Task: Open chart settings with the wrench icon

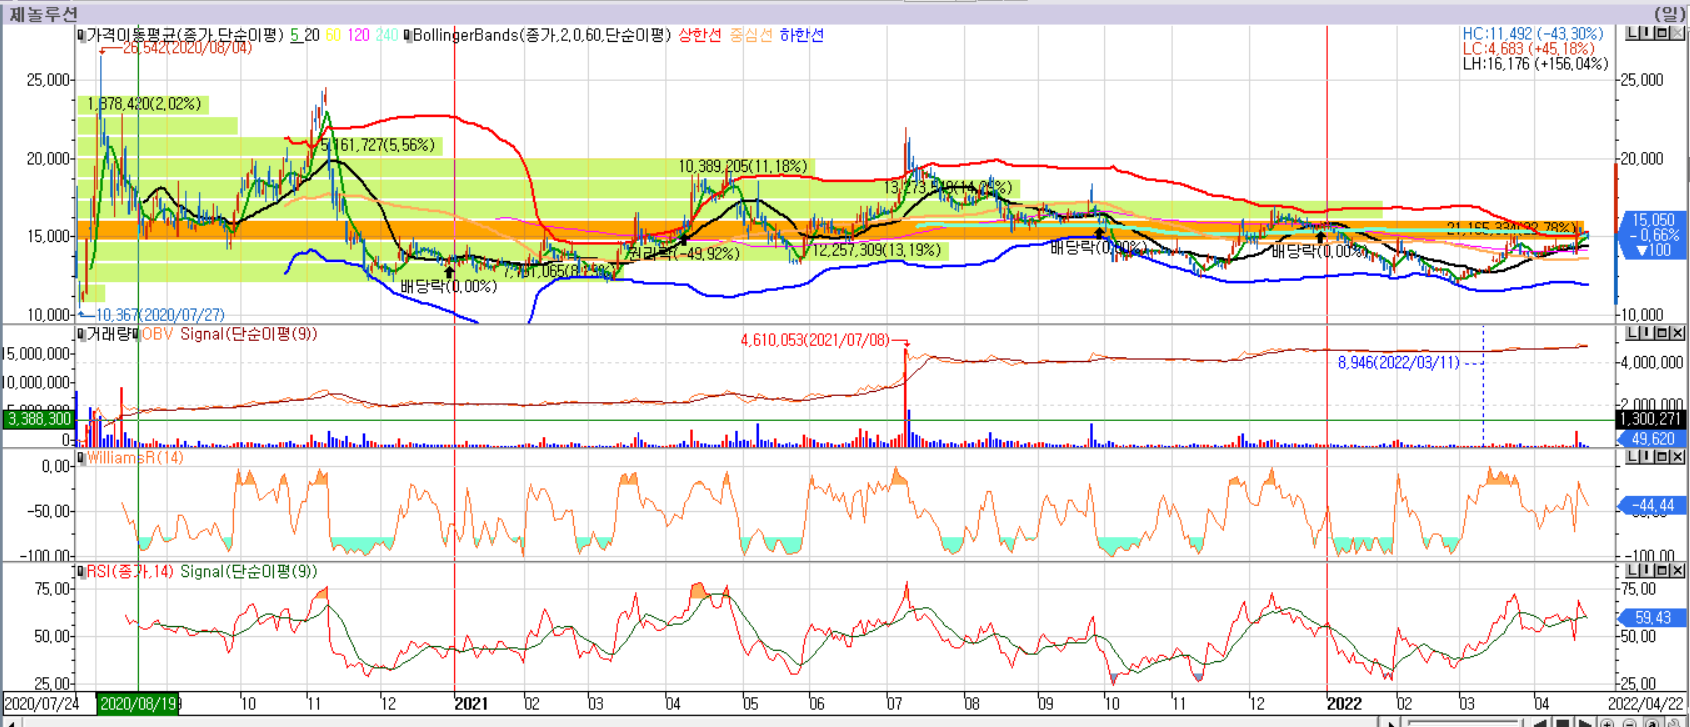Action: pyautogui.click(x=1673, y=722)
